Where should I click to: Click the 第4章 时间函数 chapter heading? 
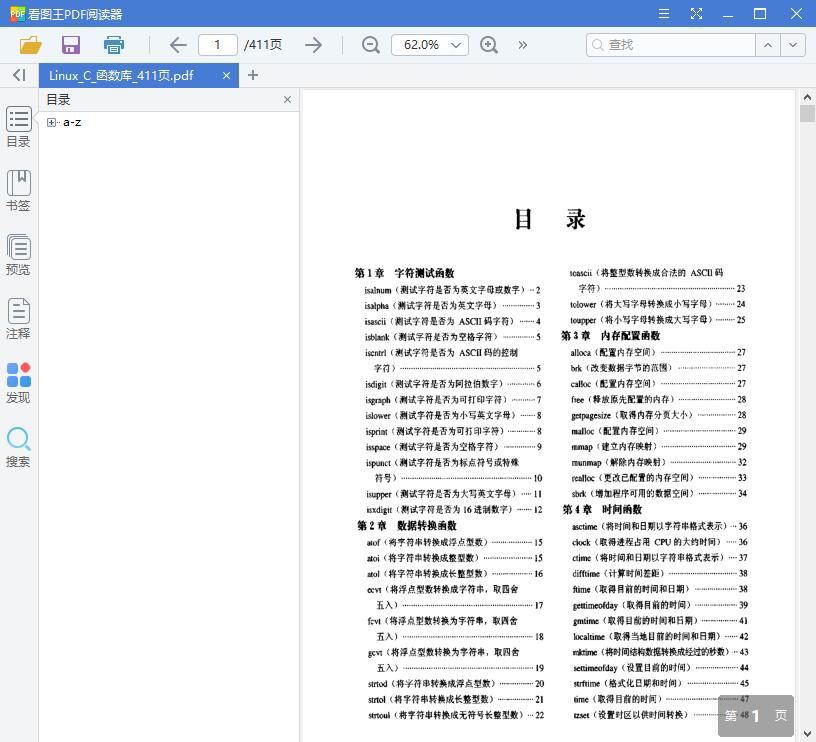click(602, 509)
